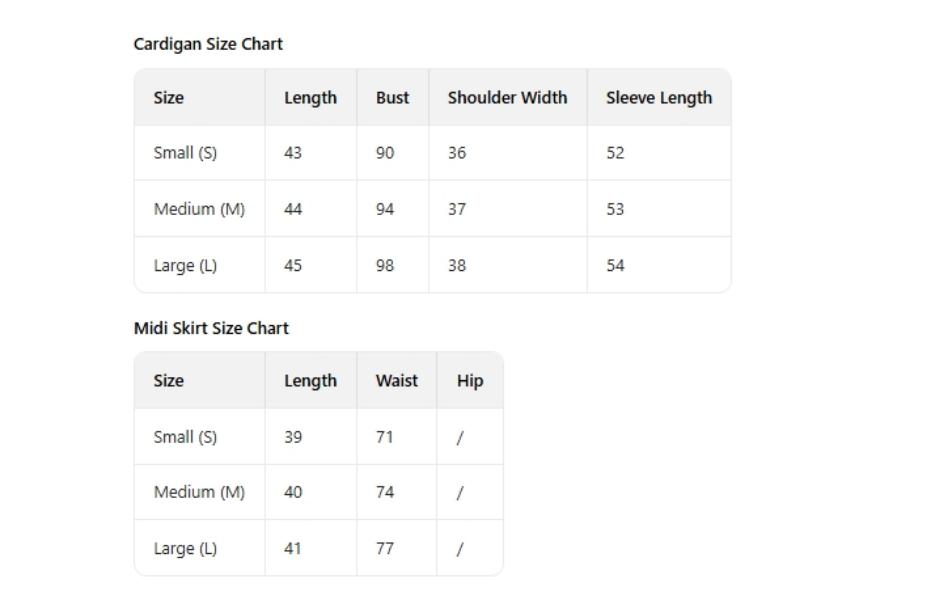Click the Waist column header
This screenshot has width=931, height=600.
pyautogui.click(x=396, y=381)
